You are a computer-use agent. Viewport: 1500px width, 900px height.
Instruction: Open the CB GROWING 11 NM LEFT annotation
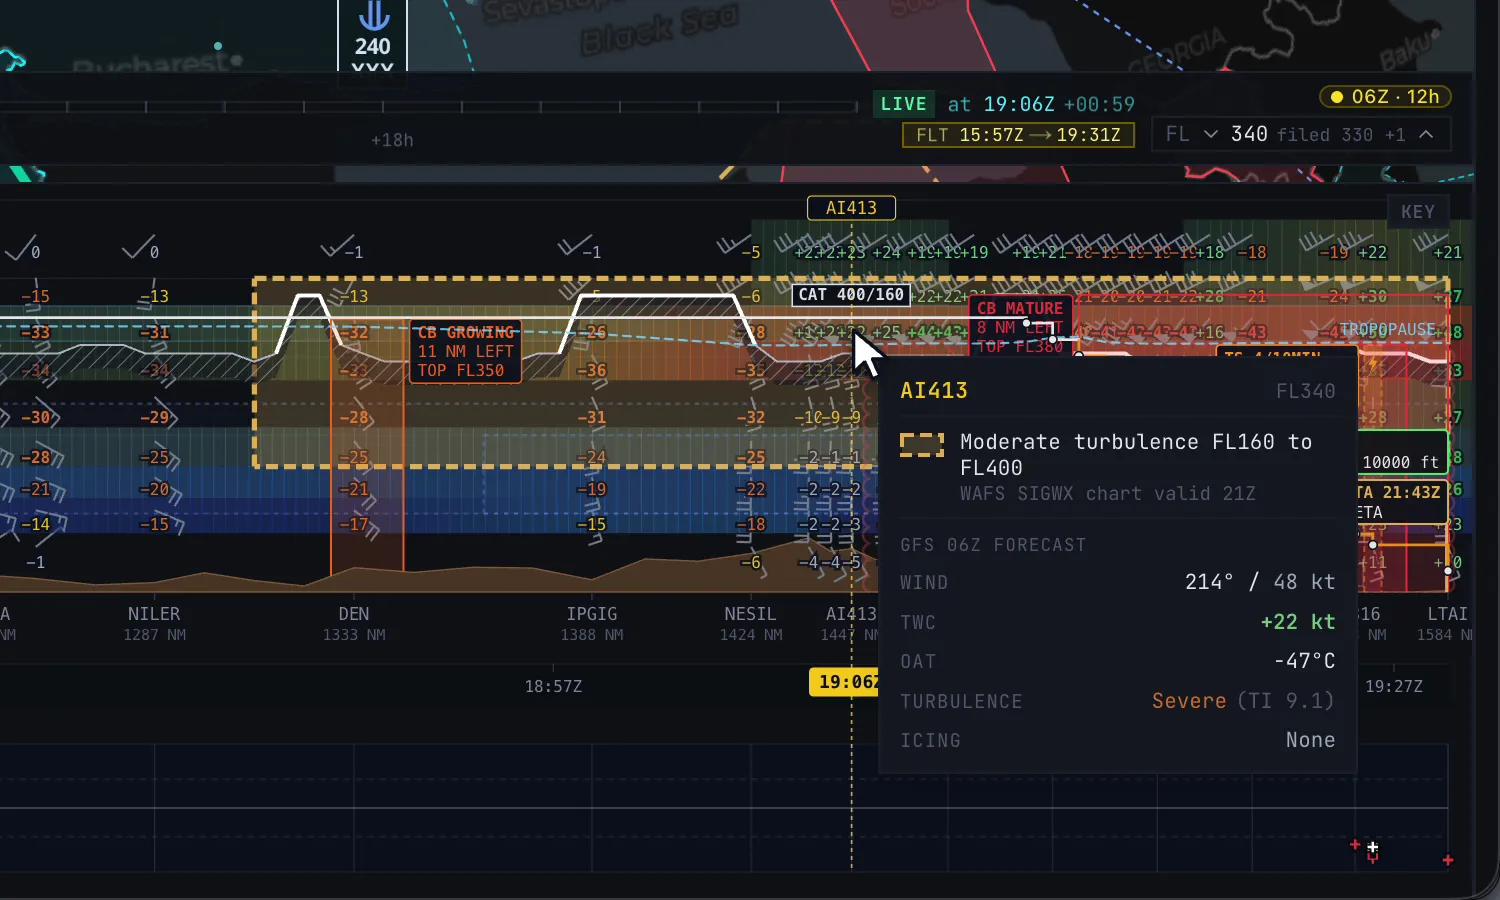[x=465, y=351]
